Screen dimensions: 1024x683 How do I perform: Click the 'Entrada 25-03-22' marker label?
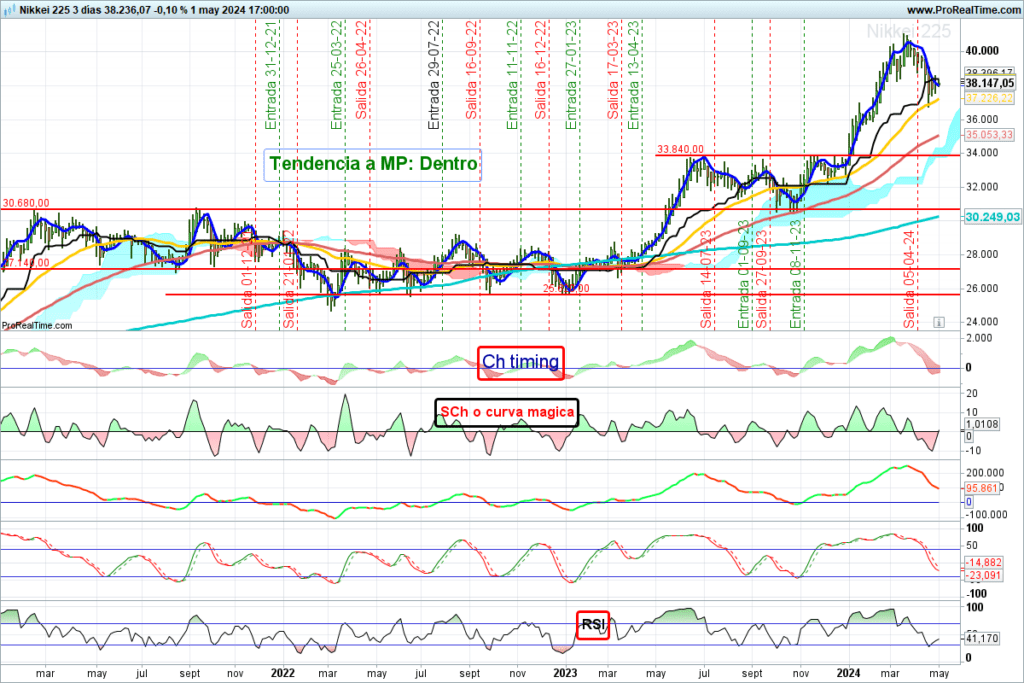point(336,75)
